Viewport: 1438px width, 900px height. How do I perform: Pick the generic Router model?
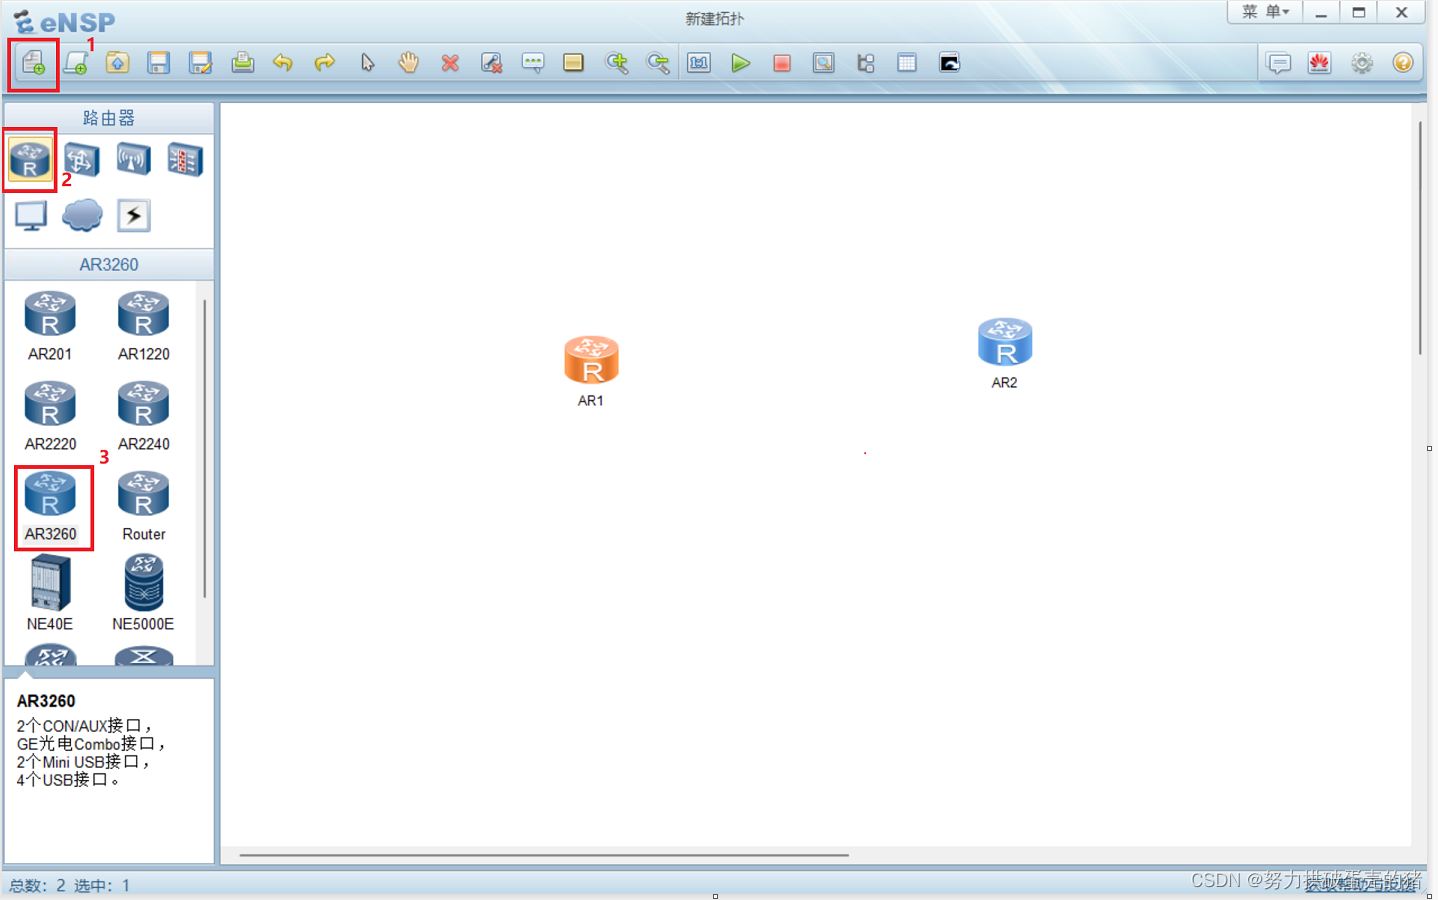144,507
